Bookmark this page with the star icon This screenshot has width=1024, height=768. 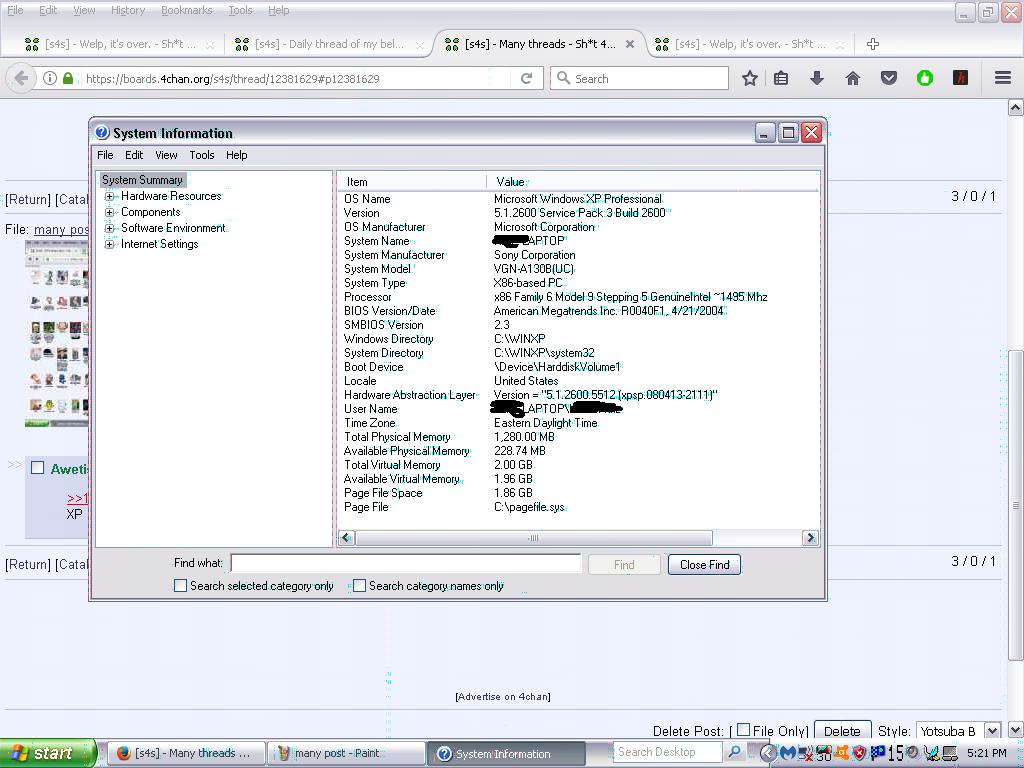pos(750,78)
